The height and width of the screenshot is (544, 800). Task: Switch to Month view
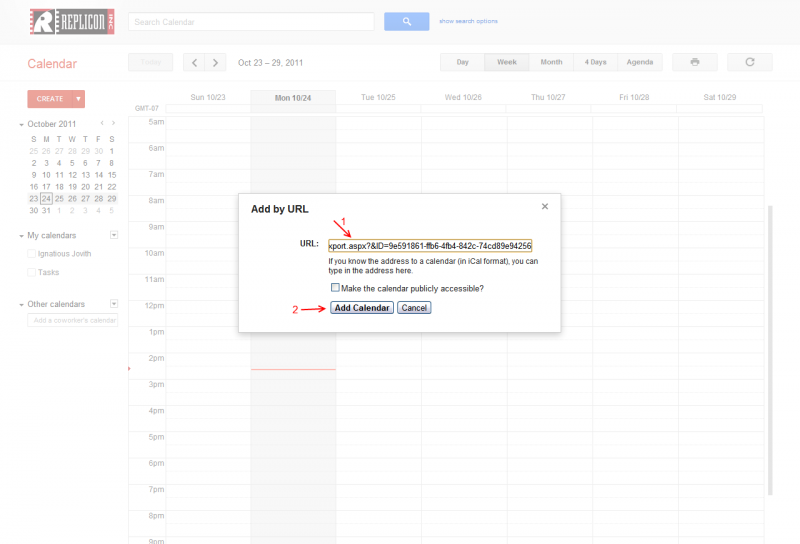pyautogui.click(x=551, y=62)
